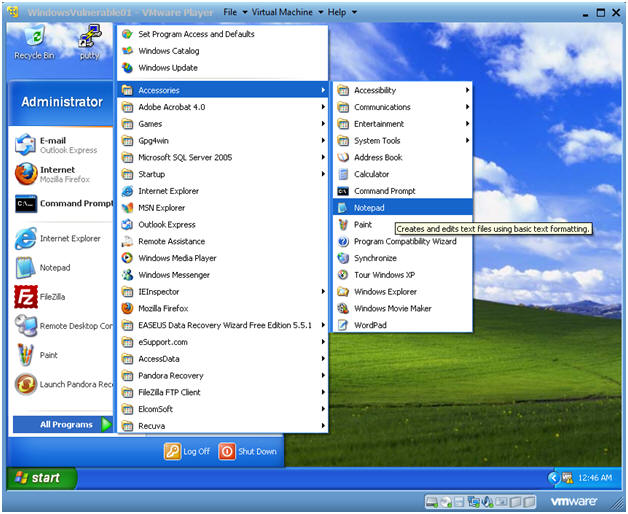Screen dimensions: 628x514
Task: Expand the Accessibility submenu
Action: [403, 90]
